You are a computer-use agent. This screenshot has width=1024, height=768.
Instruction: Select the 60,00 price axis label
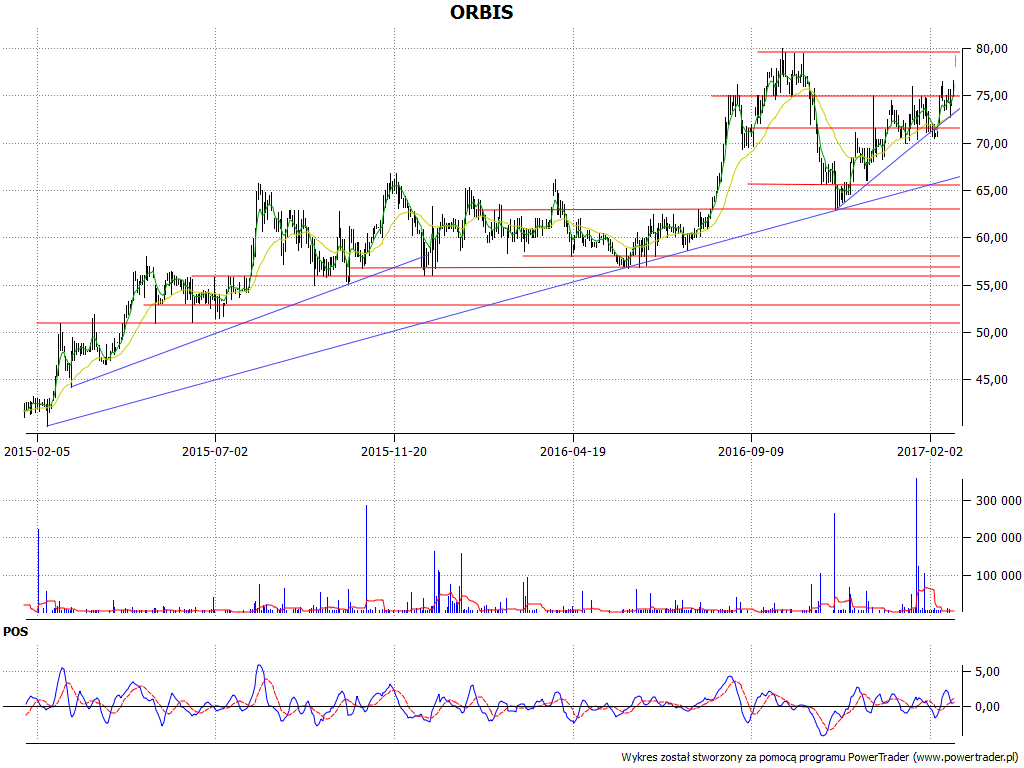tap(991, 238)
